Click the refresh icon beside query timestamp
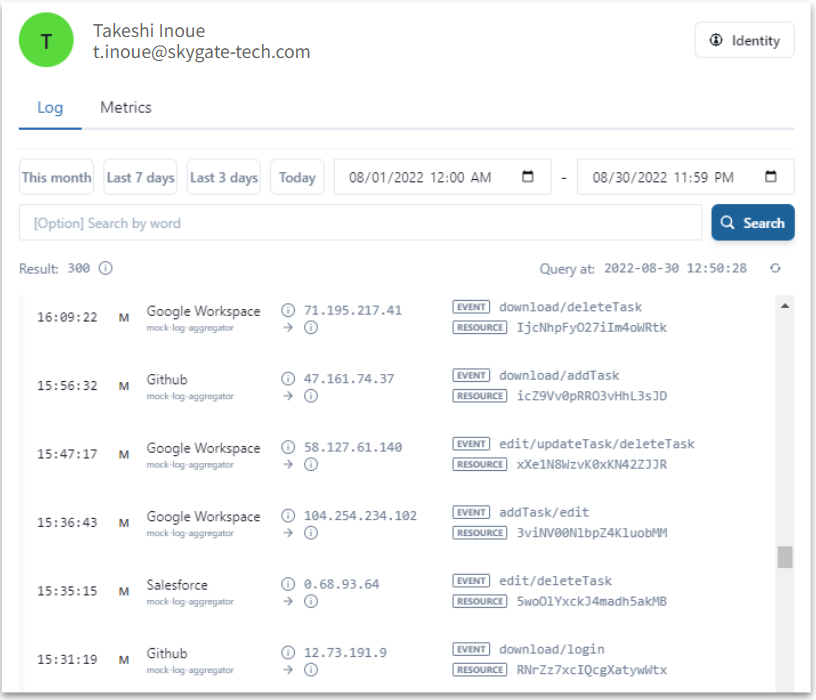 tap(775, 268)
